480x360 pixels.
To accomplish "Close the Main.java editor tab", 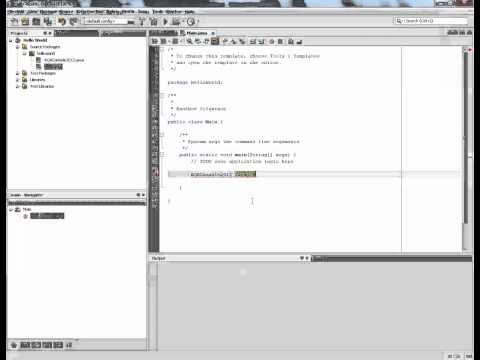I will coord(213,33).
